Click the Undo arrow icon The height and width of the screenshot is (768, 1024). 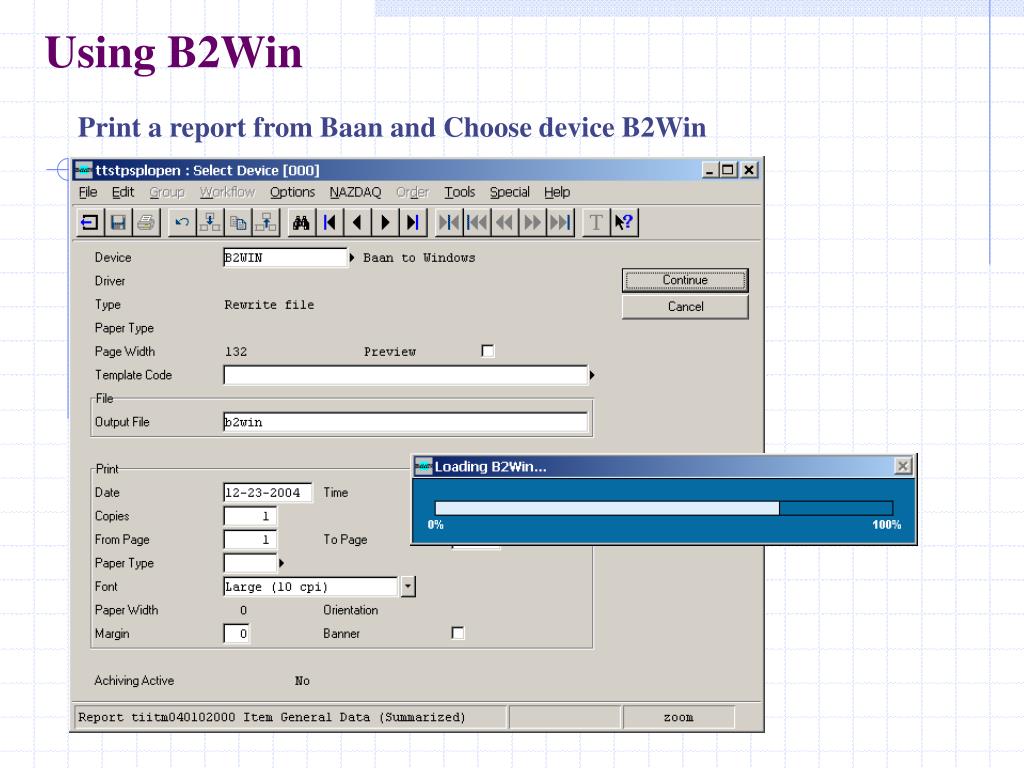pos(182,223)
